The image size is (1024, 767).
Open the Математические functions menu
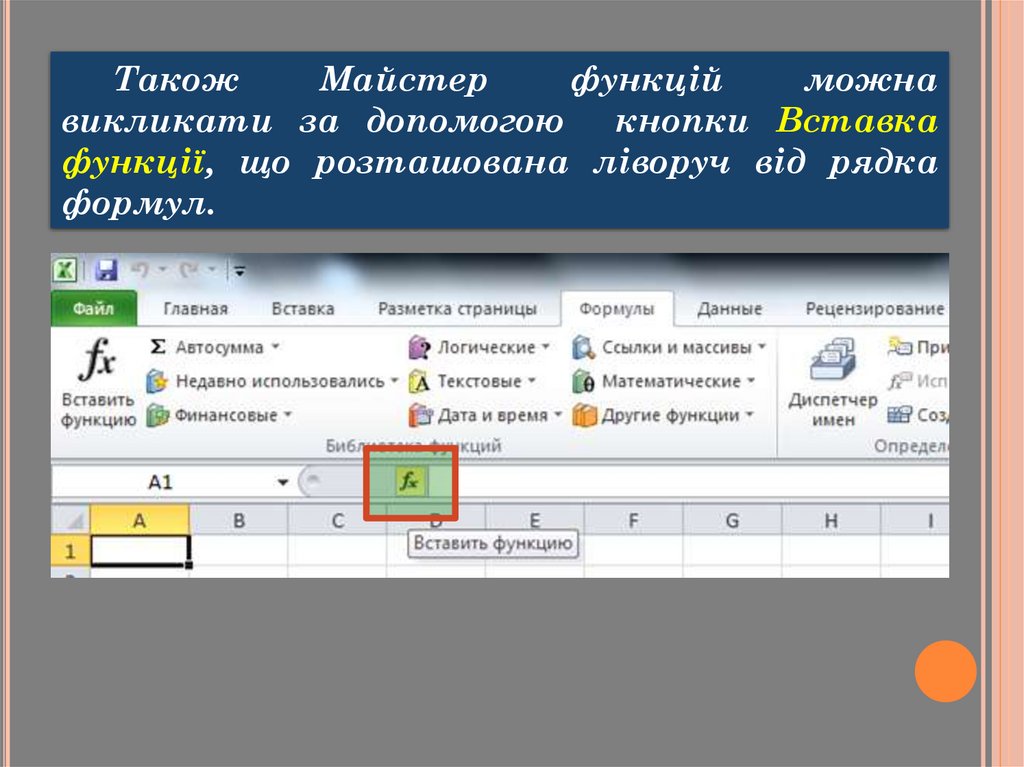(x=664, y=381)
